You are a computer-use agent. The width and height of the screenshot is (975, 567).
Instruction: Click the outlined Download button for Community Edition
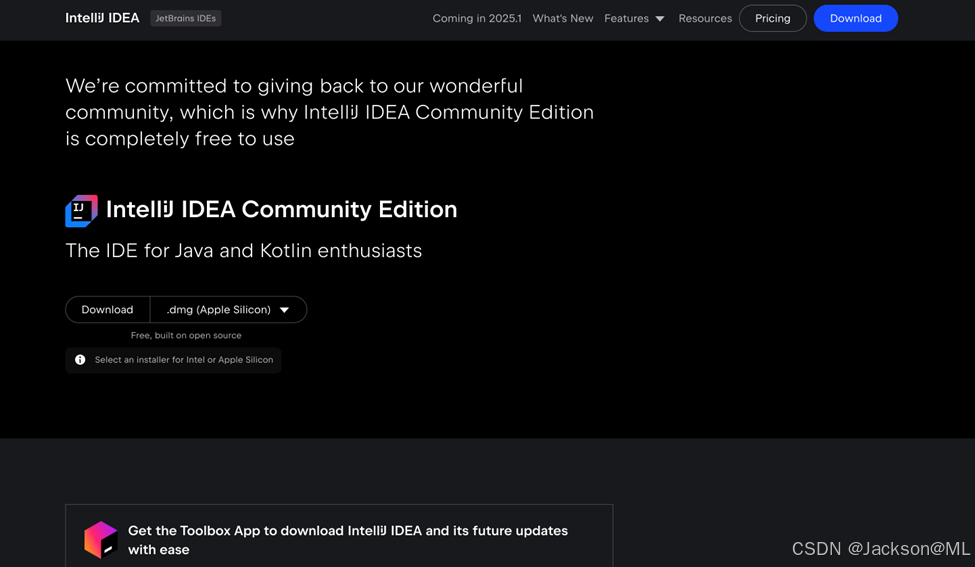pyautogui.click(x=107, y=310)
